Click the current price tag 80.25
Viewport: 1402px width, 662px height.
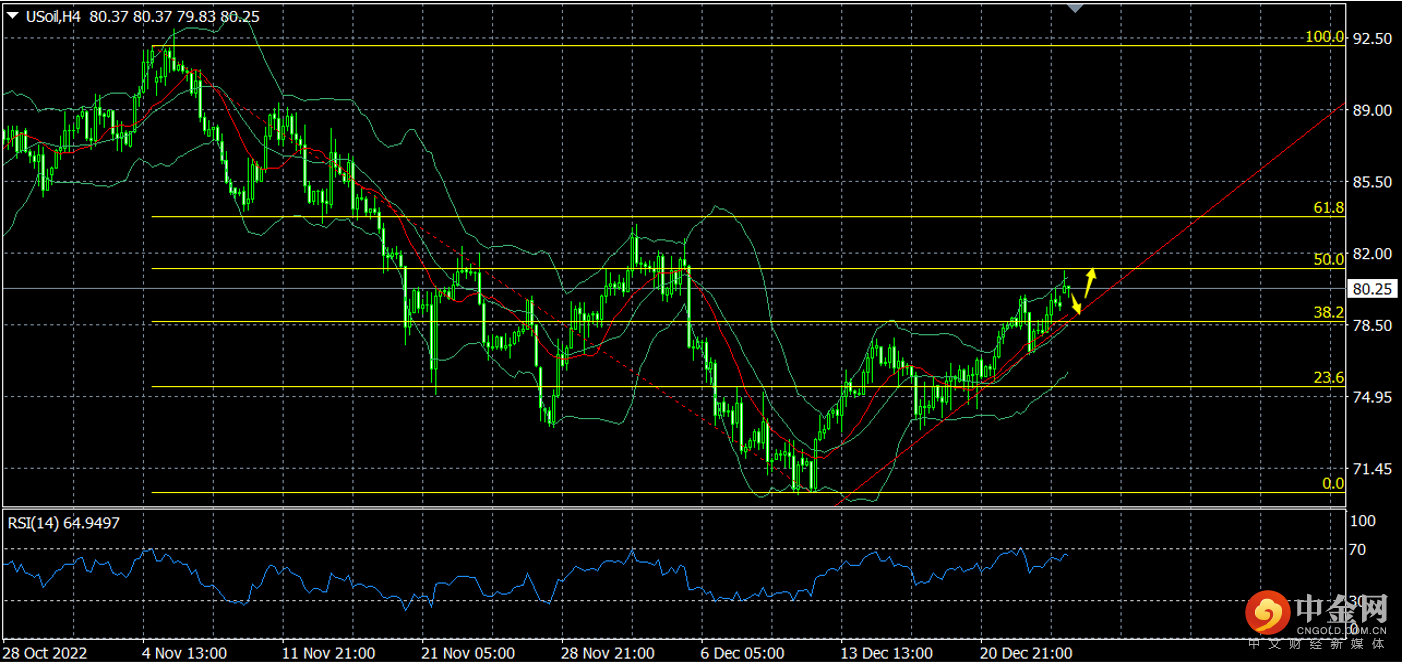pos(1371,289)
